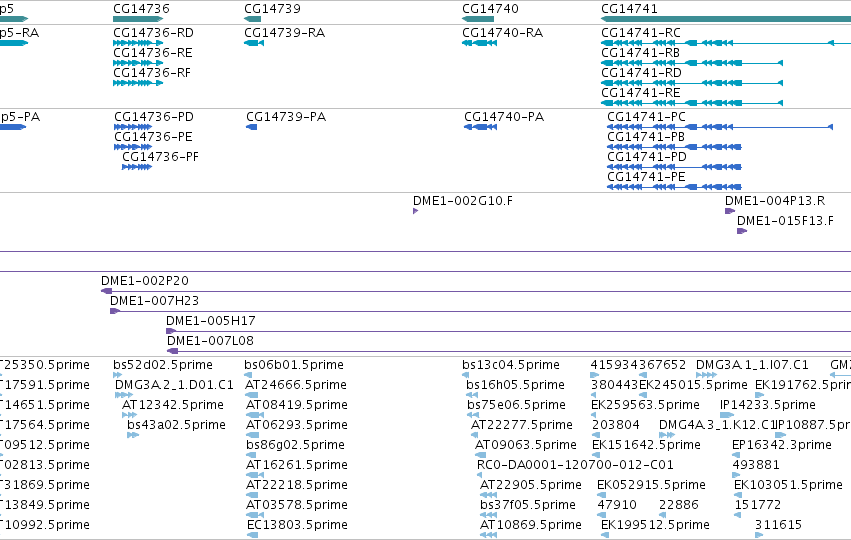Select the RC0-DA0001-120700-012-C01 EST label
This screenshot has height=540, width=851.
click(575, 465)
